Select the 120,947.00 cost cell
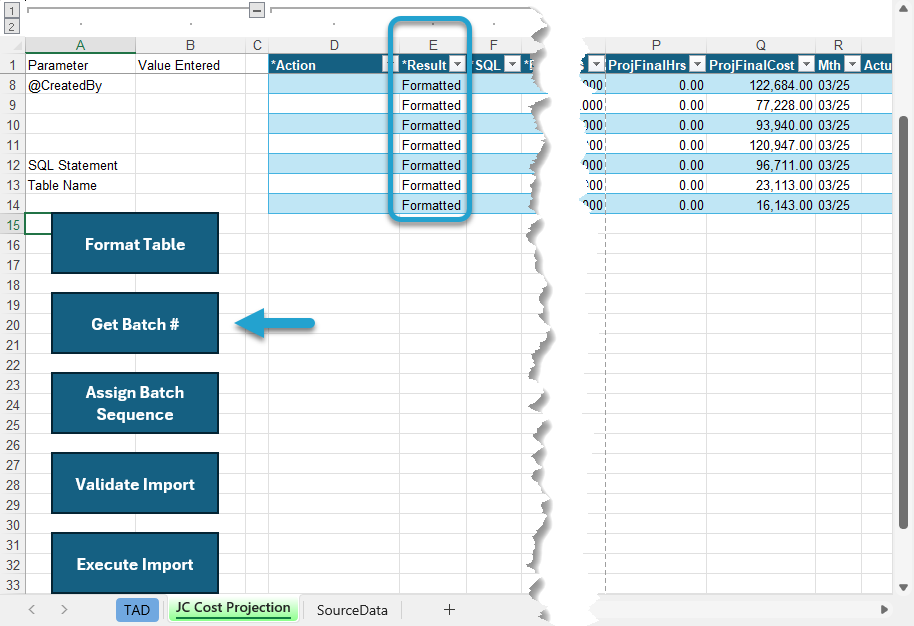The image size is (914, 626). (x=761, y=145)
